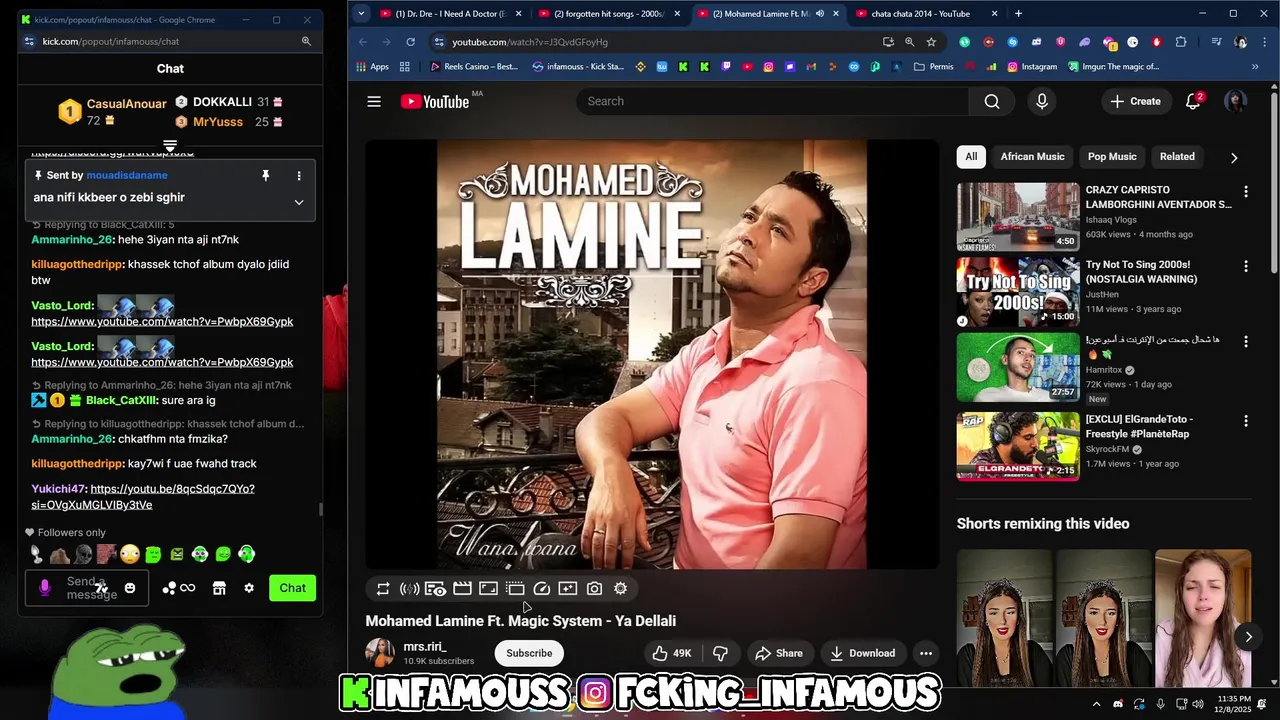Open chat settings gear in Kick chat
This screenshot has width=1280, height=720.
pos(249,588)
